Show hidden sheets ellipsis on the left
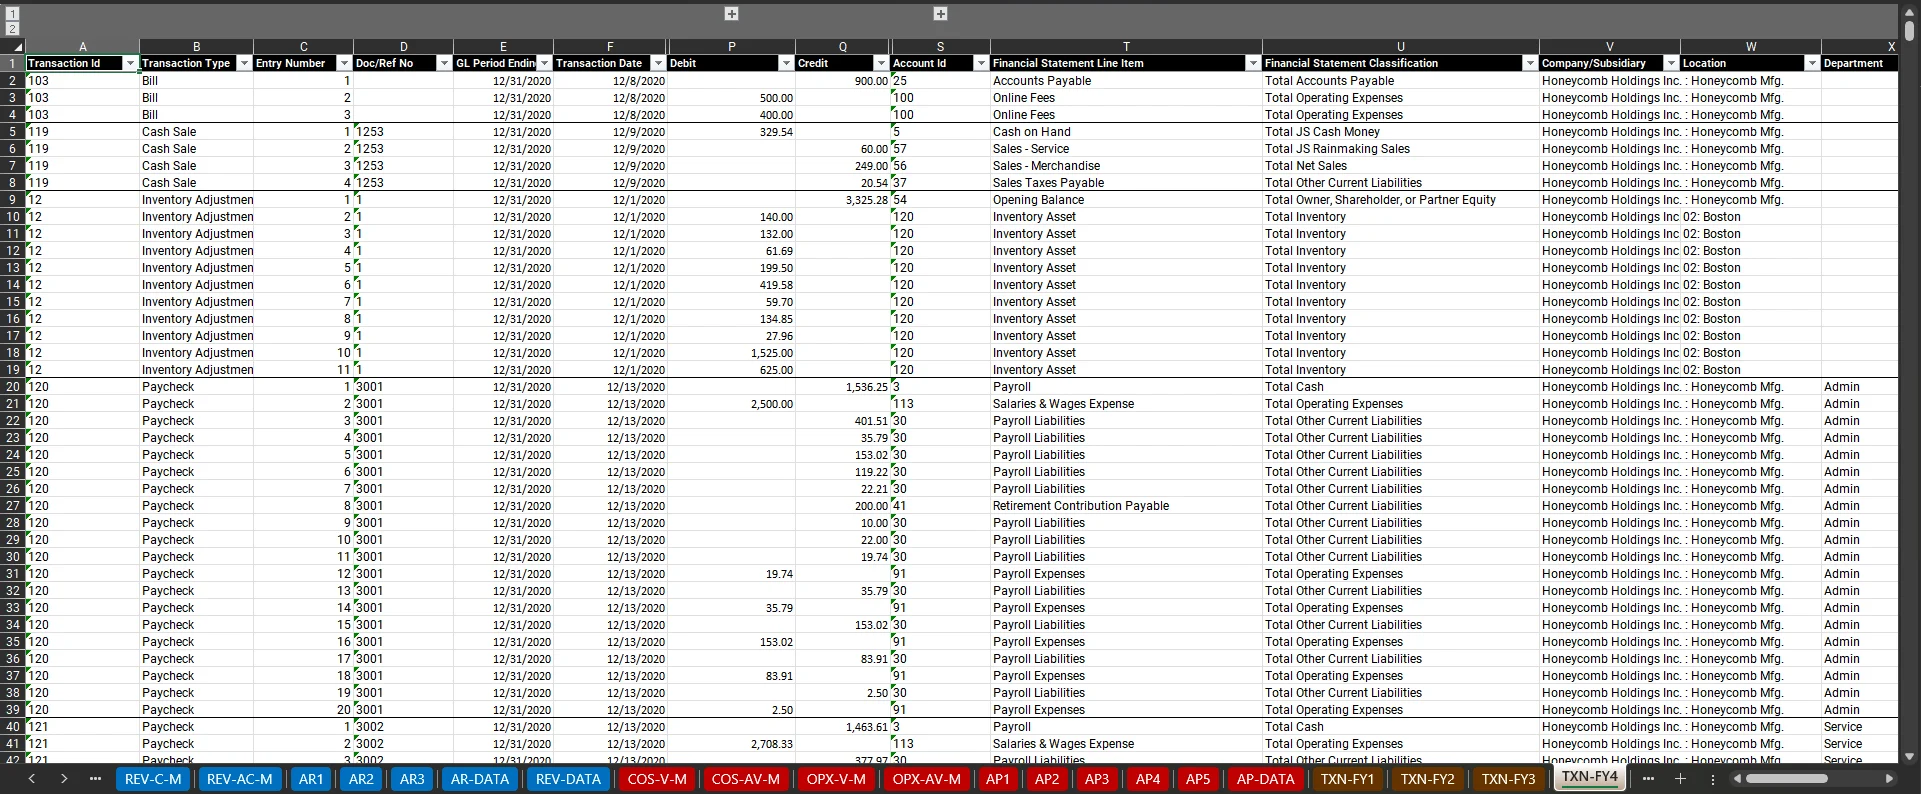Image resolution: width=1921 pixels, height=794 pixels. 96,778
